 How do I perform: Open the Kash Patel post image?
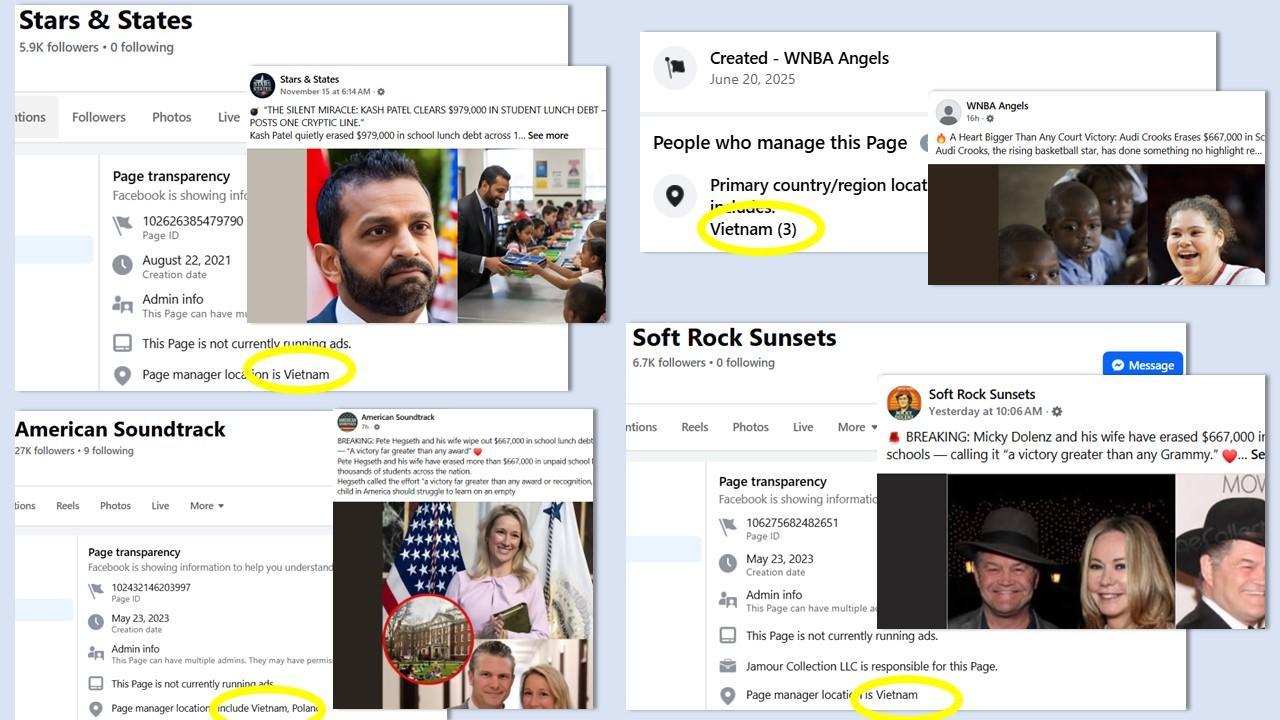point(427,235)
